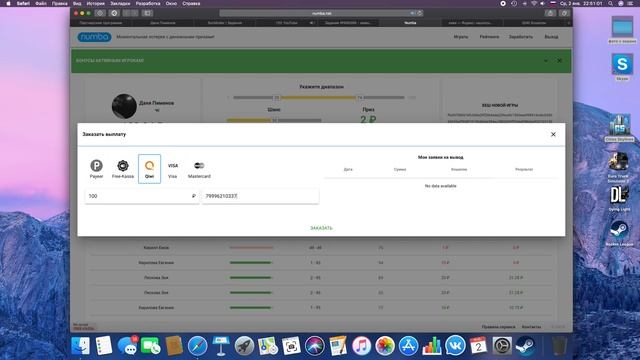Open Calendar from the Dock
640x360 pixels.
[478, 346]
